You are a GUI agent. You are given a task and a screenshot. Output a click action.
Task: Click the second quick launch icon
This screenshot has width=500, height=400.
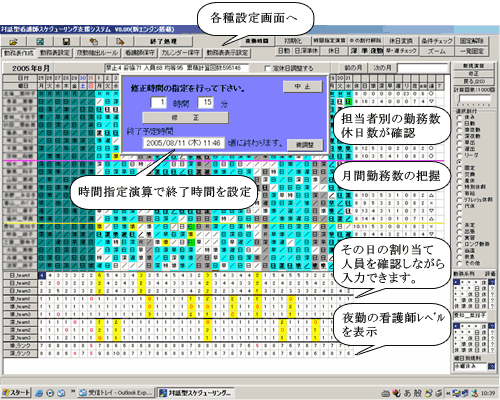(x=50, y=393)
